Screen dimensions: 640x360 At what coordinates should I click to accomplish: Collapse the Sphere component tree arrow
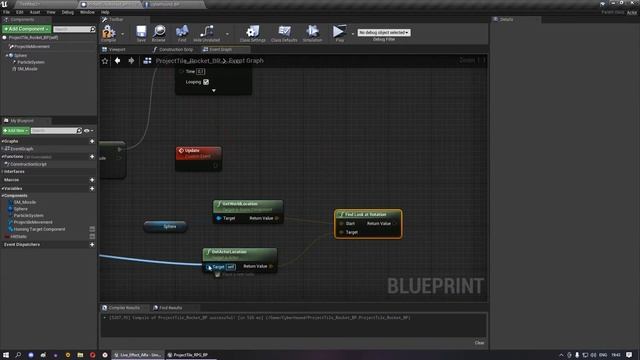coord(7,56)
